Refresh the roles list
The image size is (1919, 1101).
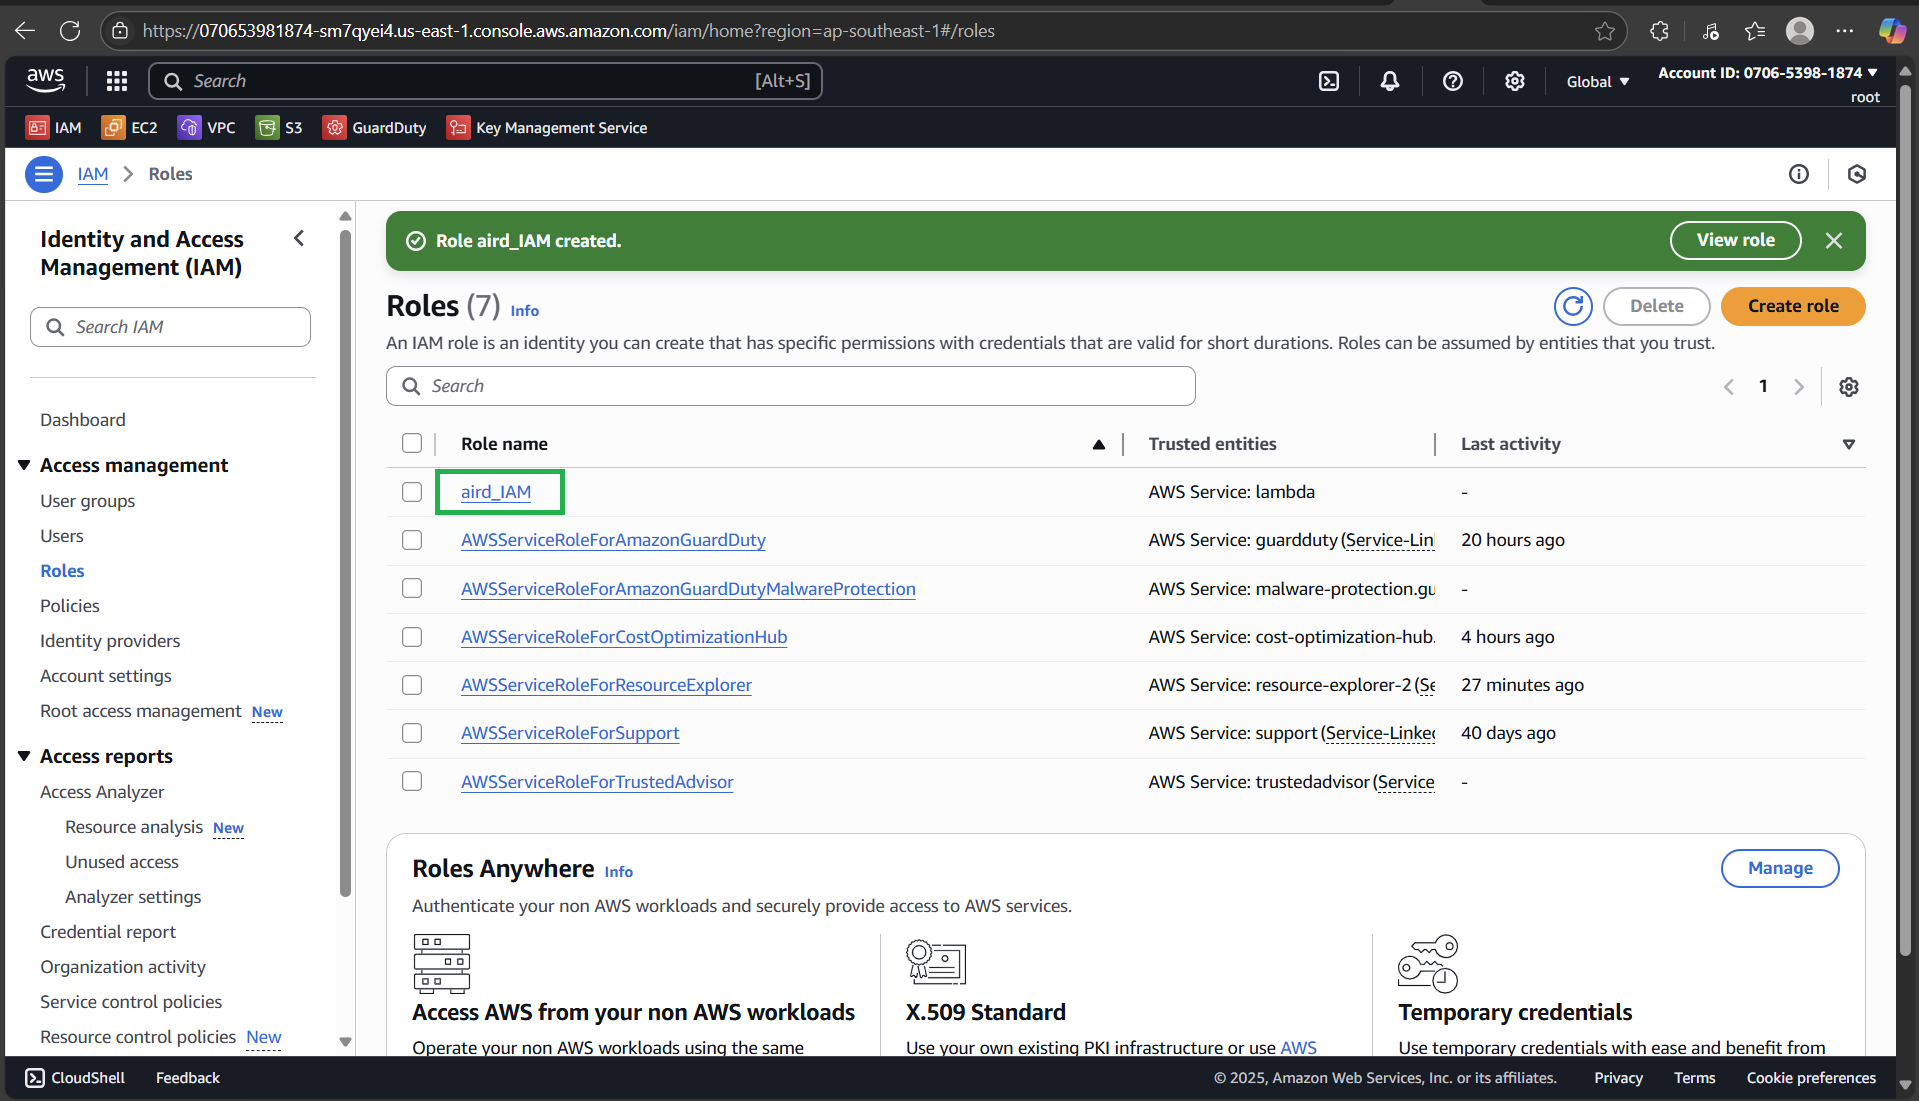pos(1573,306)
